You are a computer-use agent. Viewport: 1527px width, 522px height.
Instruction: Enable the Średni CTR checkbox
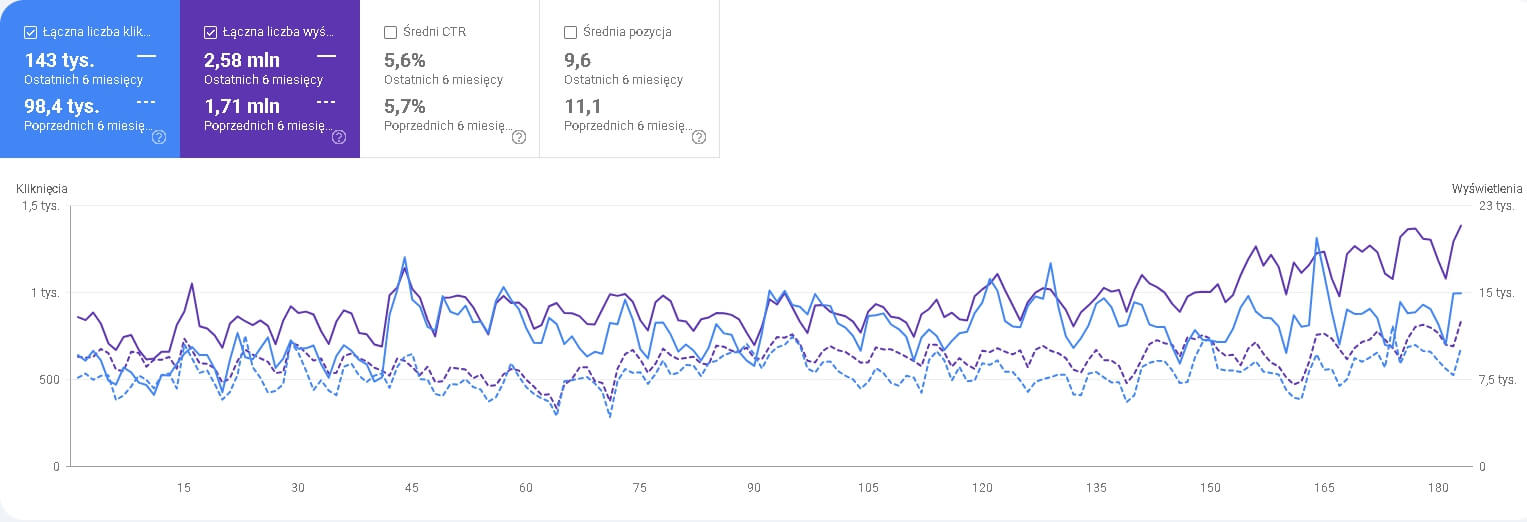click(x=390, y=32)
